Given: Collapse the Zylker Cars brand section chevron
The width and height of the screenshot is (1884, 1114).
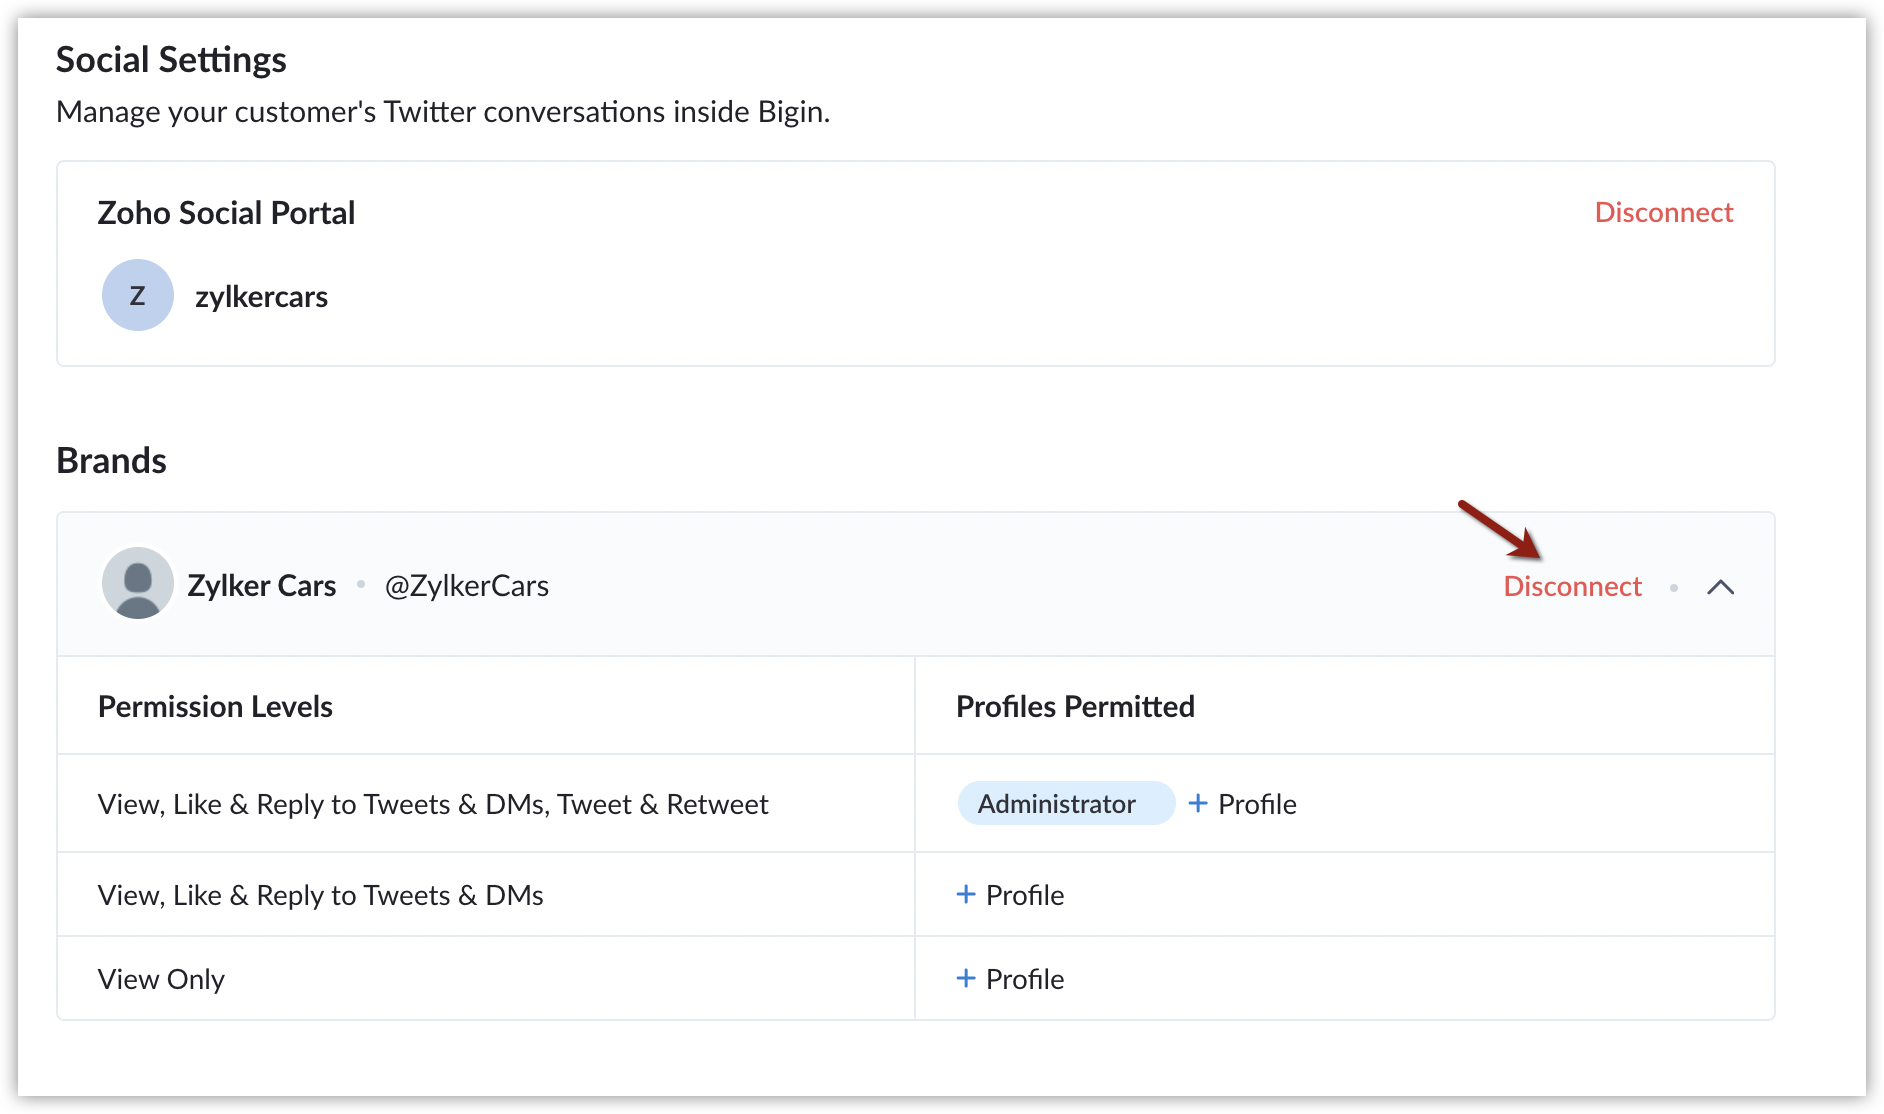Looking at the screenshot, I should pyautogui.click(x=1720, y=587).
